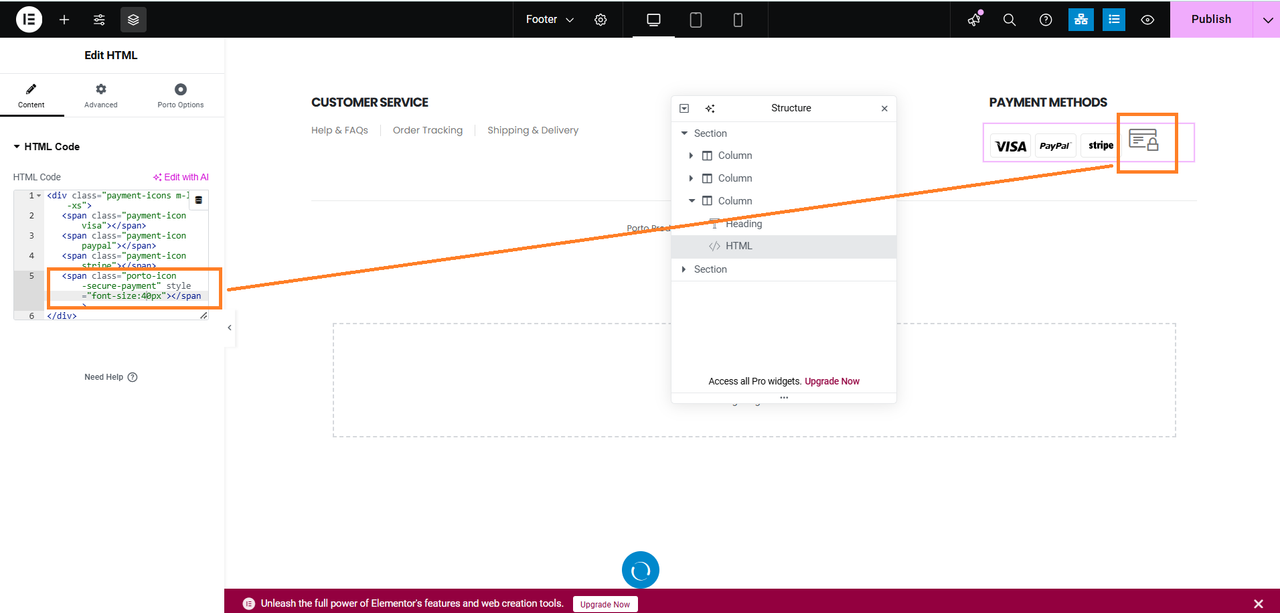1280x613 pixels.
Task: Select Payment Methods heading
Action: (x=1048, y=102)
